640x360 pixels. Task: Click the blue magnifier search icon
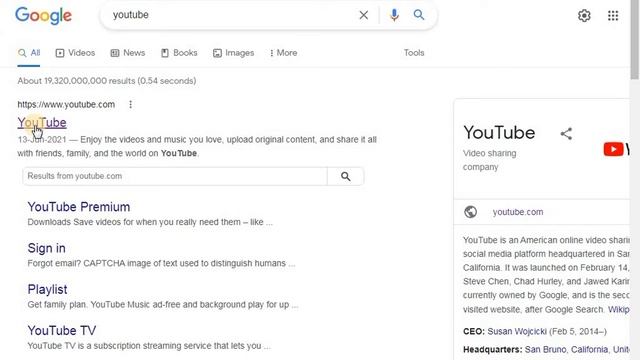419,15
